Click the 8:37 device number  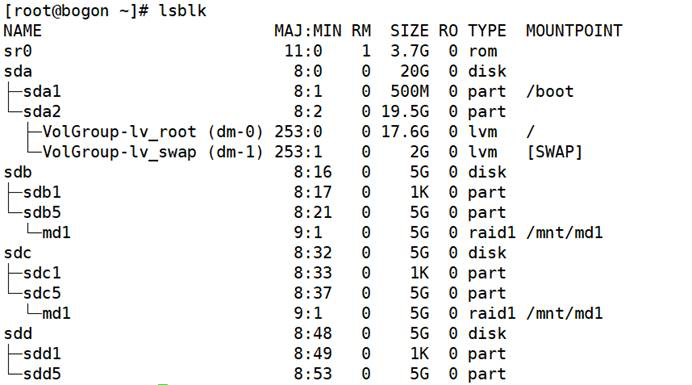[312, 293]
